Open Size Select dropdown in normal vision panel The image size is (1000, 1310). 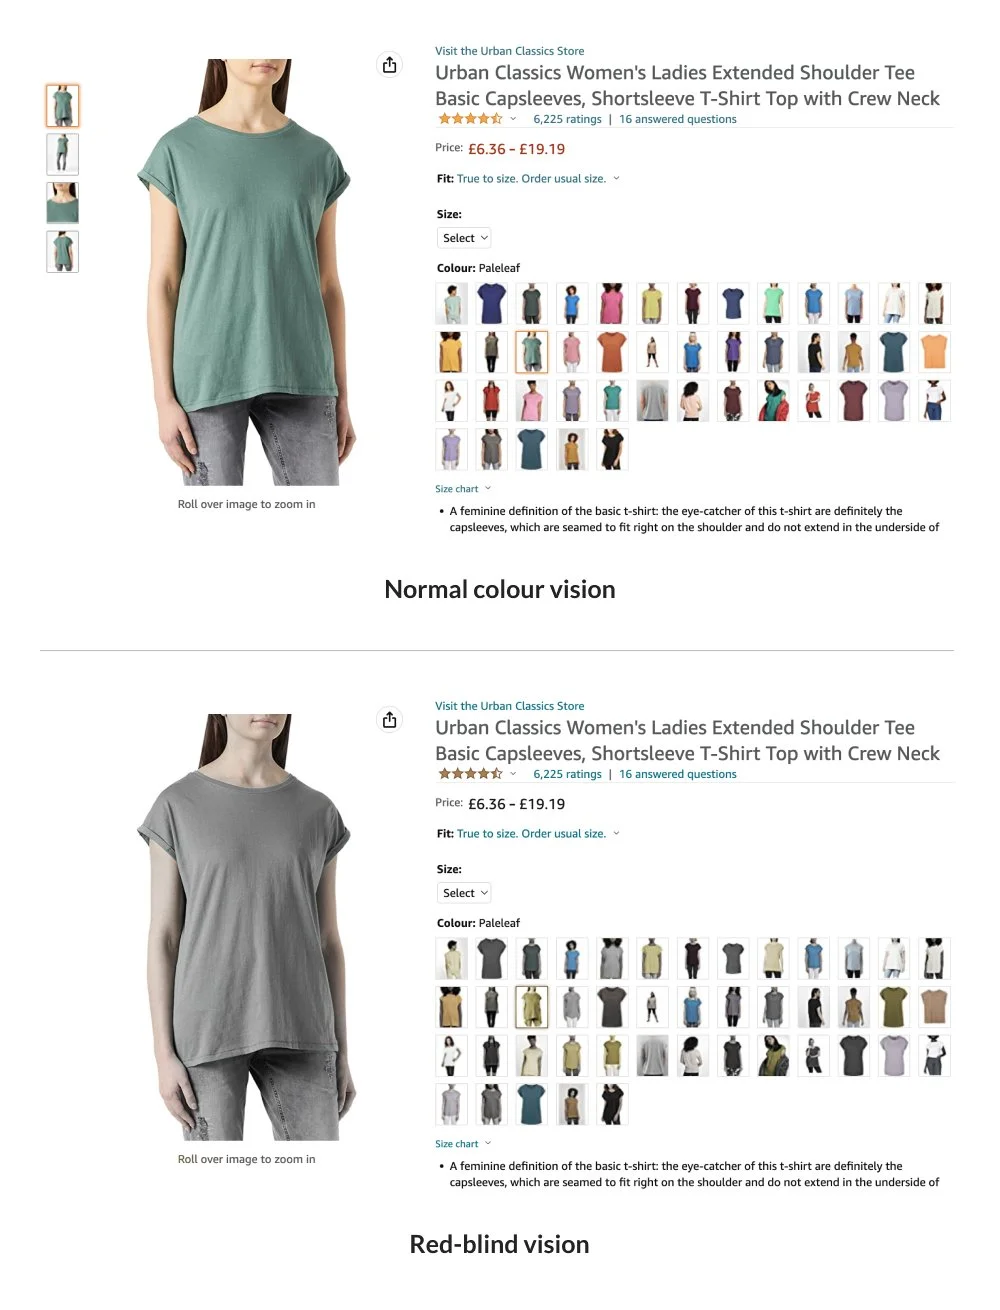click(465, 238)
